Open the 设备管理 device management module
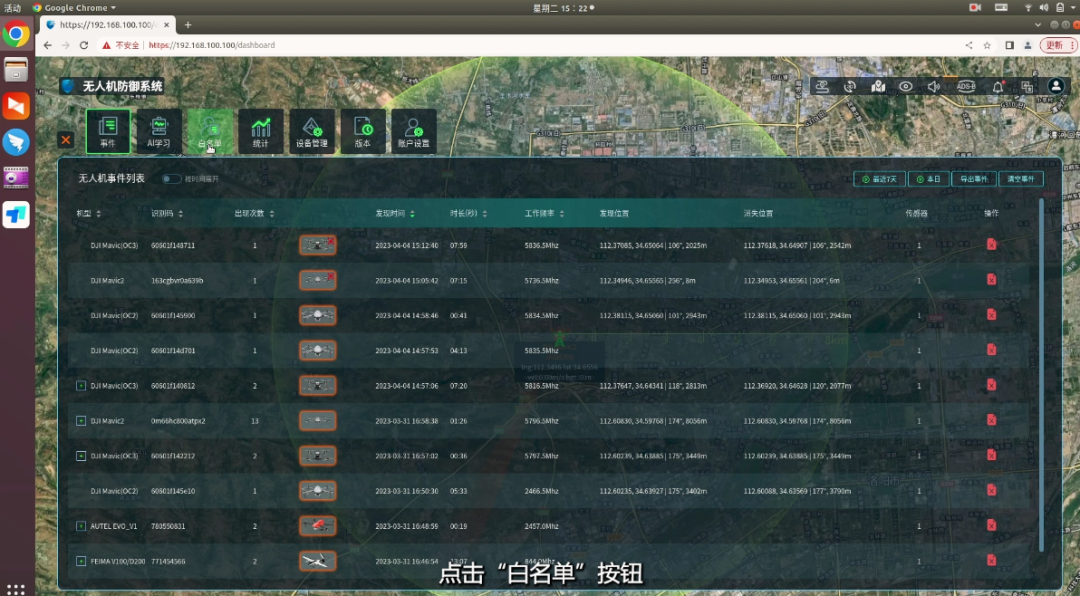Image resolution: width=1080 pixels, height=596 pixels. coord(312,131)
